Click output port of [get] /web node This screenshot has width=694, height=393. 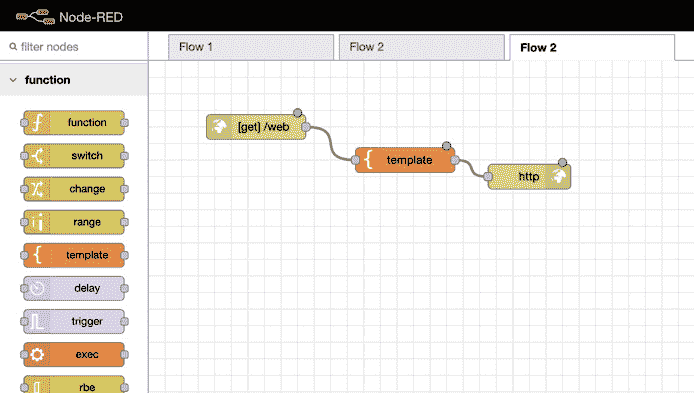pyautogui.click(x=306, y=127)
